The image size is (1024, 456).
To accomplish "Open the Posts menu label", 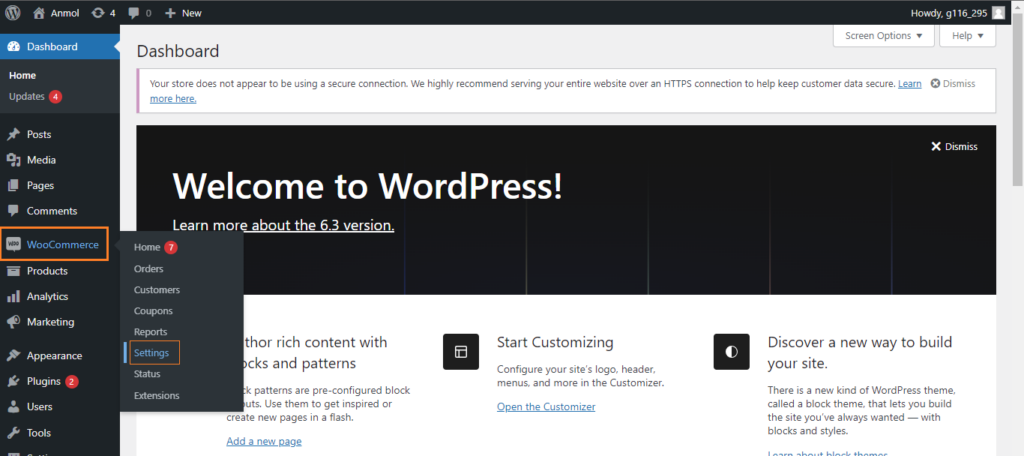I will (39, 135).
